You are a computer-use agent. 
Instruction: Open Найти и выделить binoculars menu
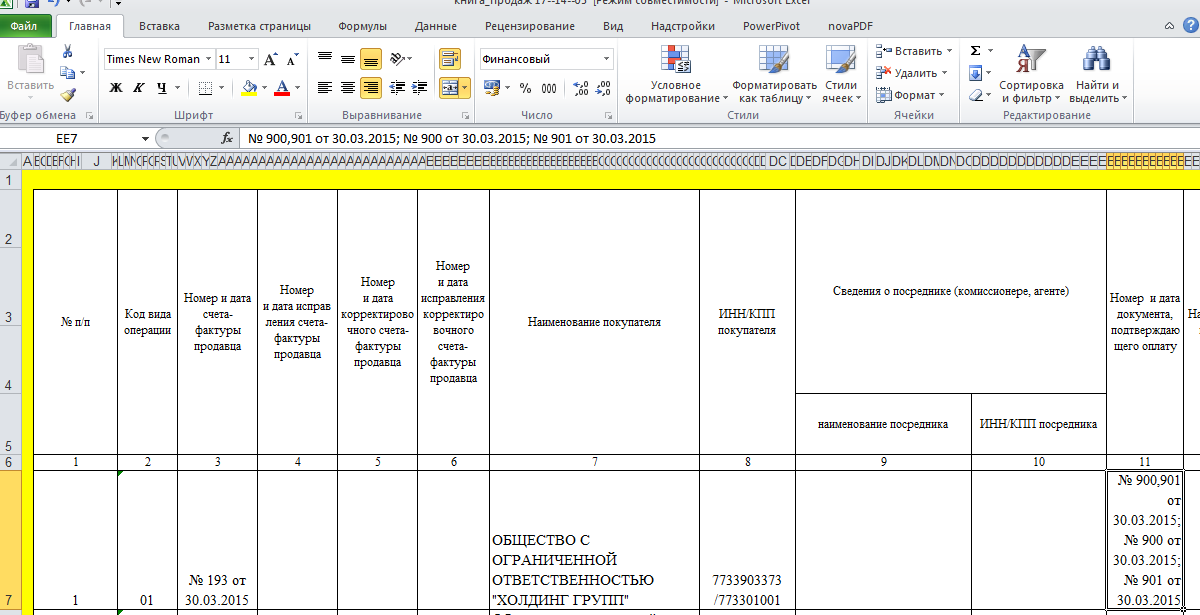[1098, 75]
